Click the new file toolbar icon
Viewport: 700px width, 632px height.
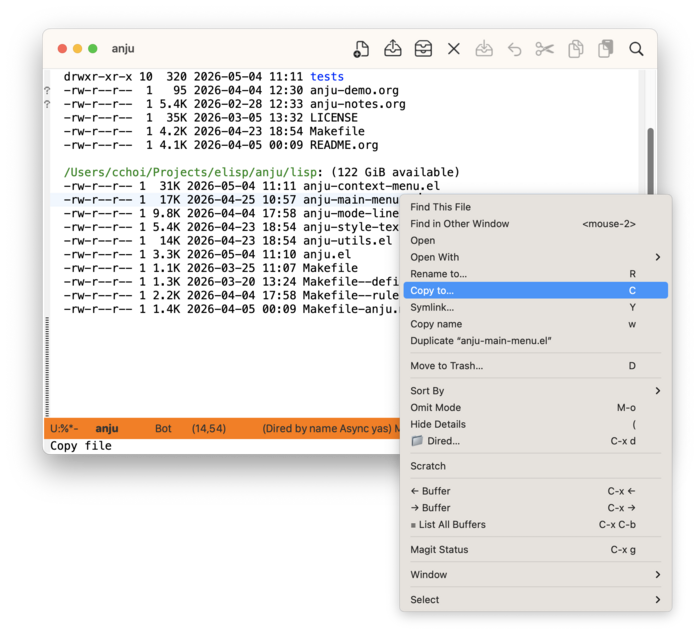tap(361, 49)
